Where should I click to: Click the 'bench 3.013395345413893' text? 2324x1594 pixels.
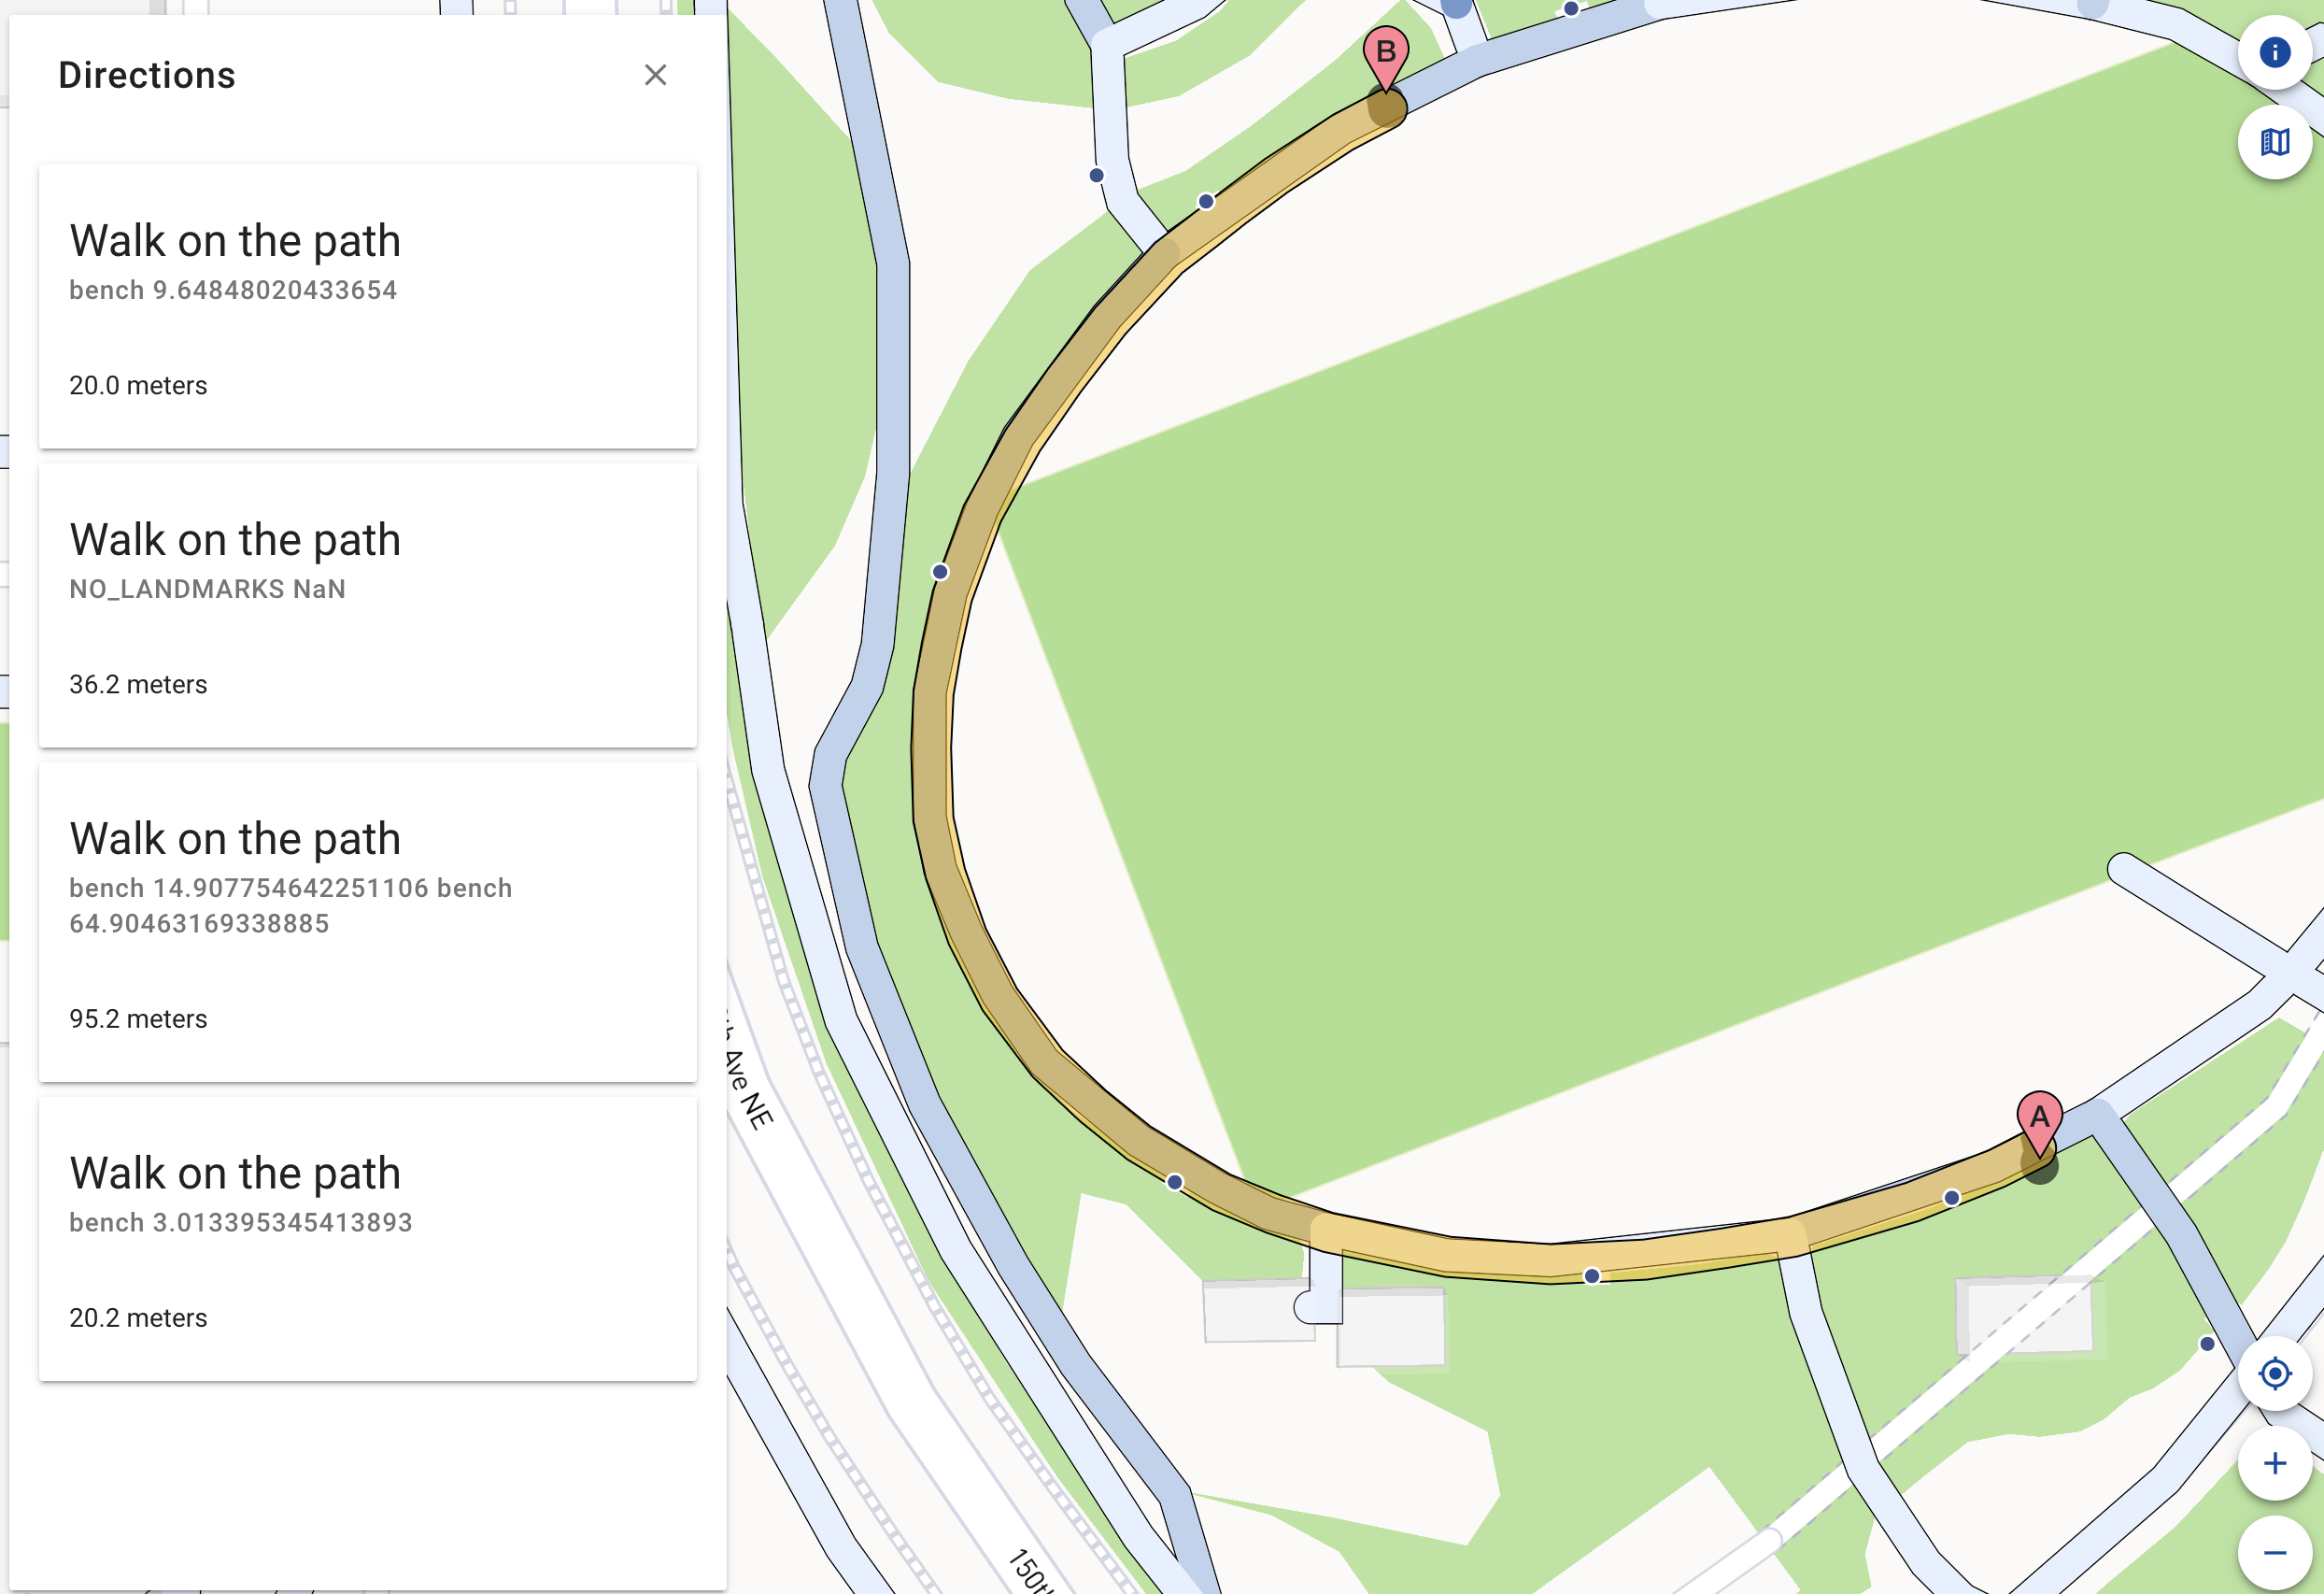coord(241,1222)
